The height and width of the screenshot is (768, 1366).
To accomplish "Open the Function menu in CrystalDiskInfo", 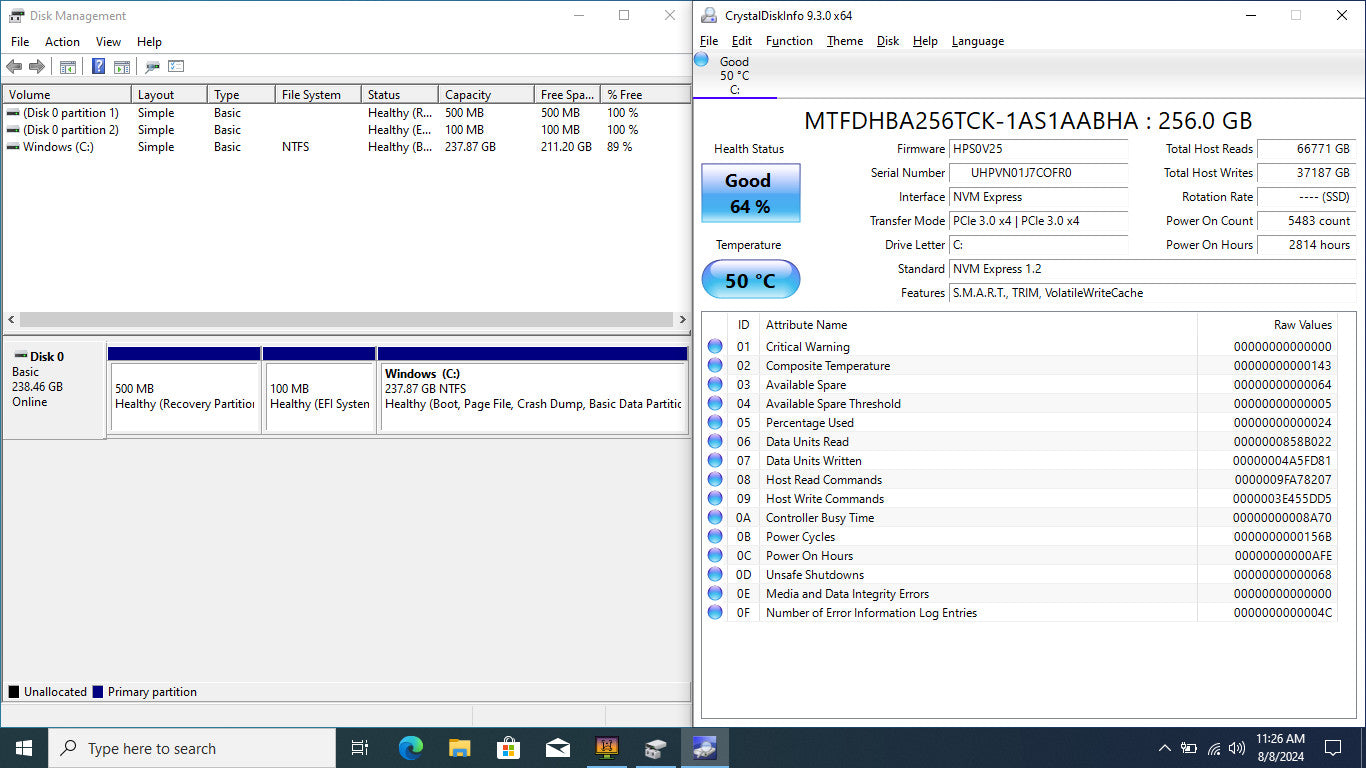I will point(789,41).
